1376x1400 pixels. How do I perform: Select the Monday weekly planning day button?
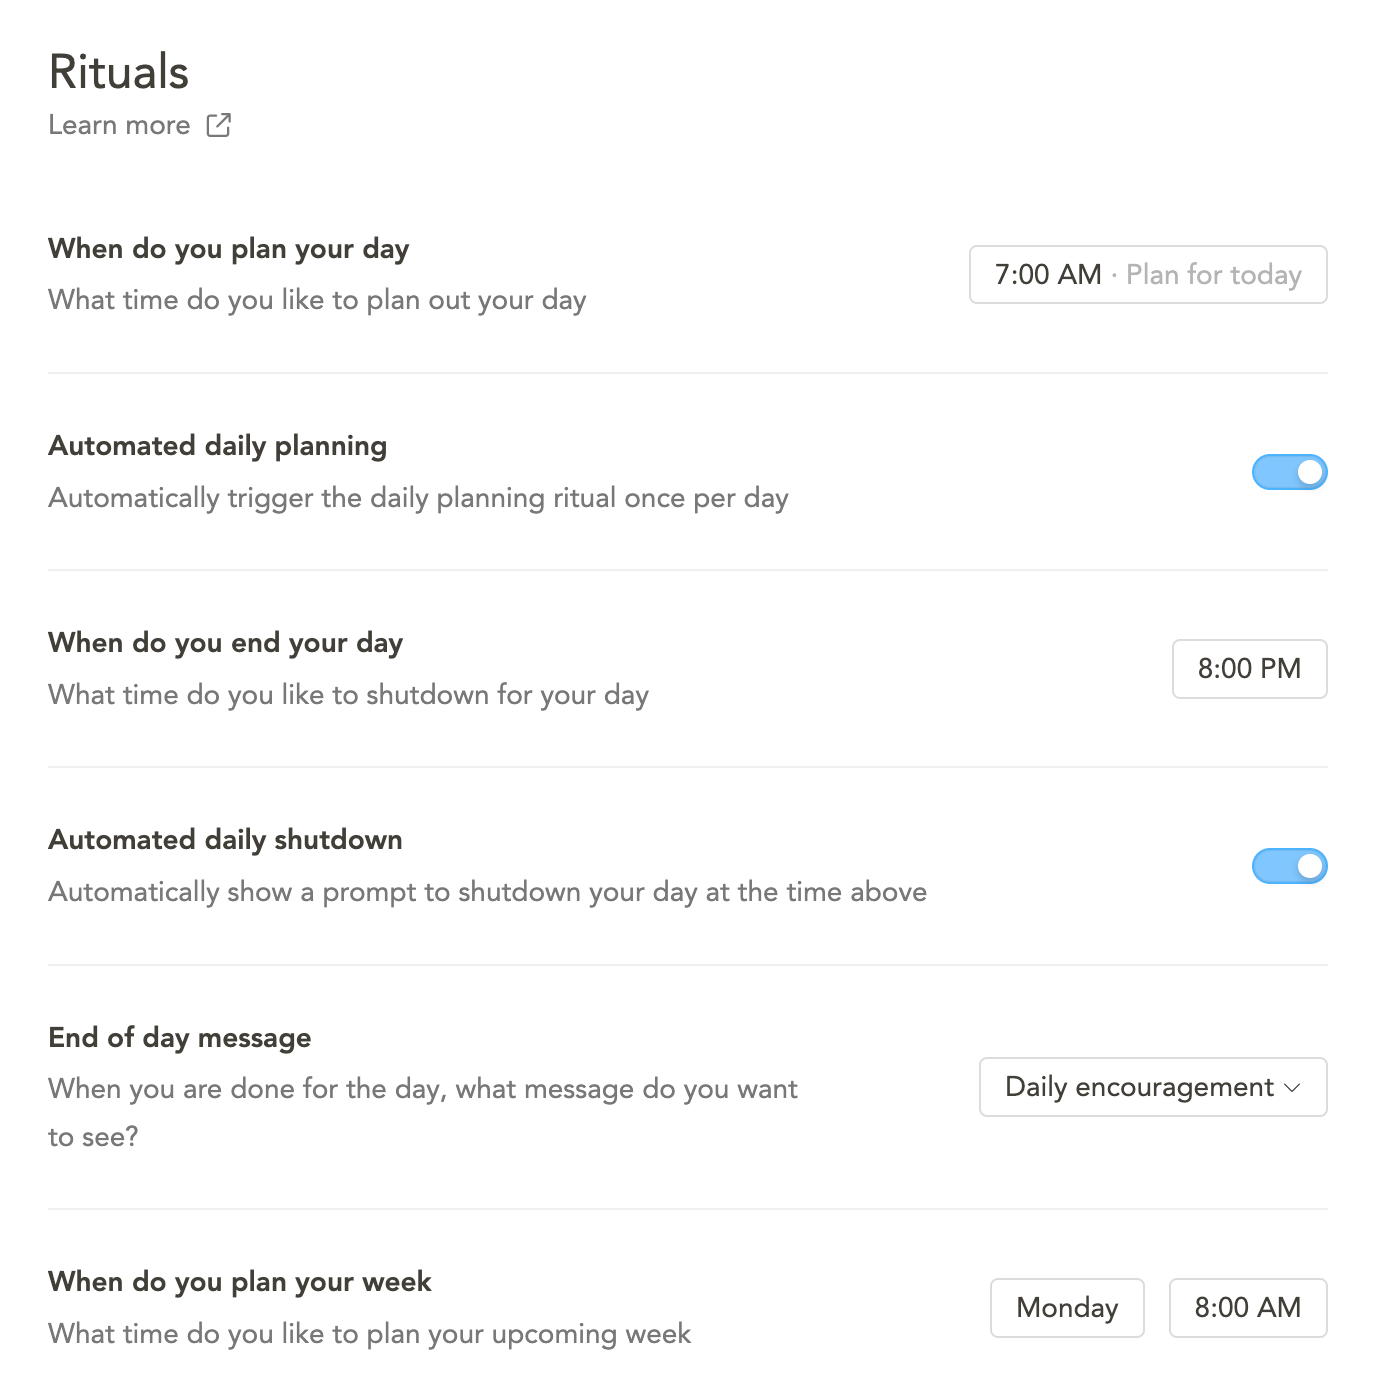click(x=1067, y=1308)
